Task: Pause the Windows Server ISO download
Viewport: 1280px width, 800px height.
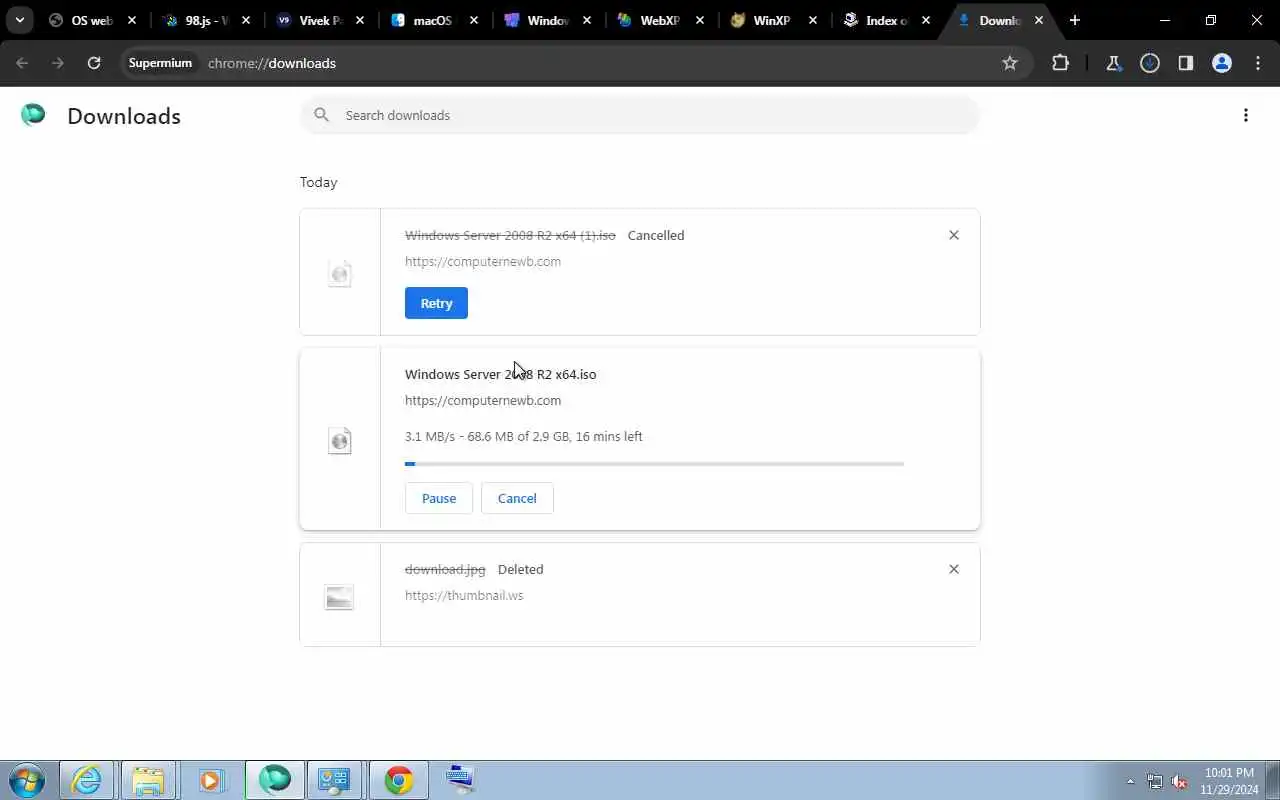Action: click(x=439, y=498)
